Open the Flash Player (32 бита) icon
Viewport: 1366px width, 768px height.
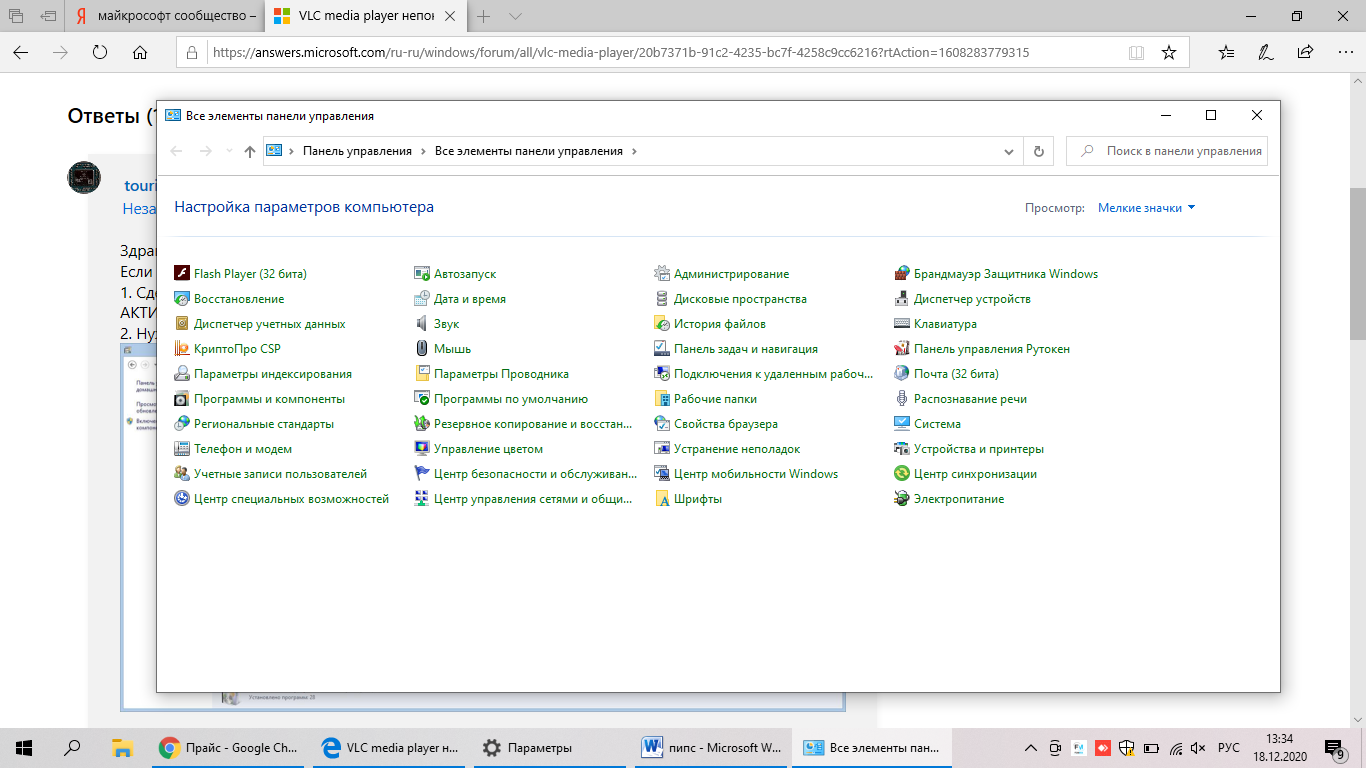coord(182,273)
